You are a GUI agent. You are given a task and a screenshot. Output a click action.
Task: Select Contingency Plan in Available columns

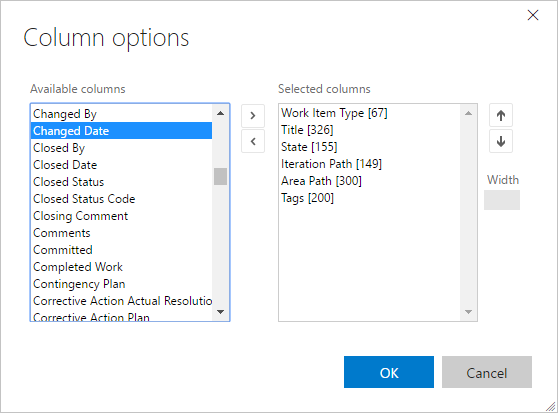point(121,284)
